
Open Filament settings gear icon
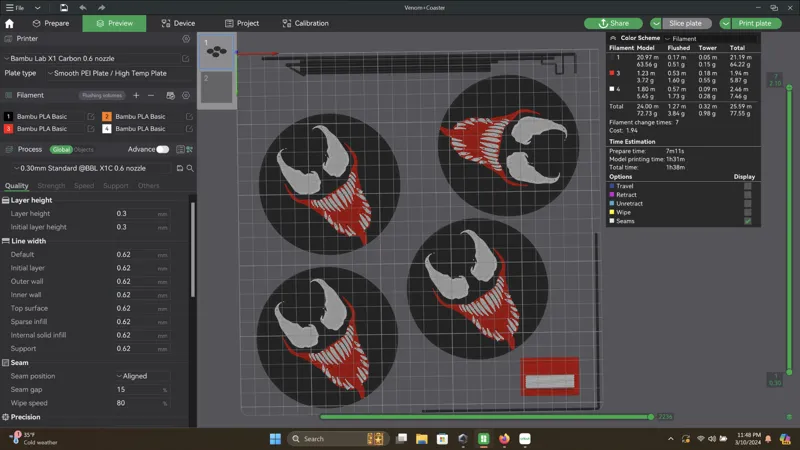[x=186, y=95]
